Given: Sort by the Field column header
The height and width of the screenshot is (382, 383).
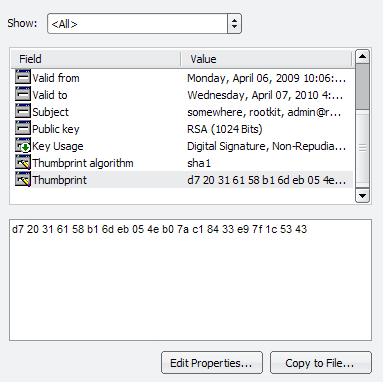Looking at the screenshot, I should click(x=96, y=59).
